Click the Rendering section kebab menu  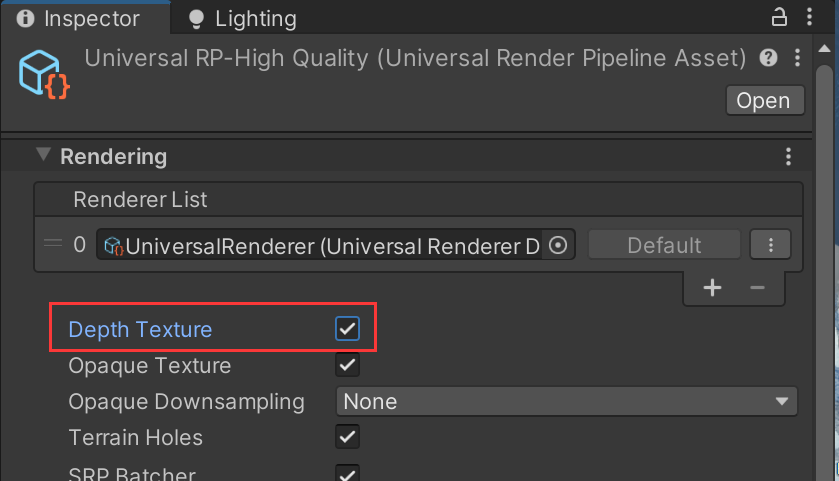coord(788,156)
